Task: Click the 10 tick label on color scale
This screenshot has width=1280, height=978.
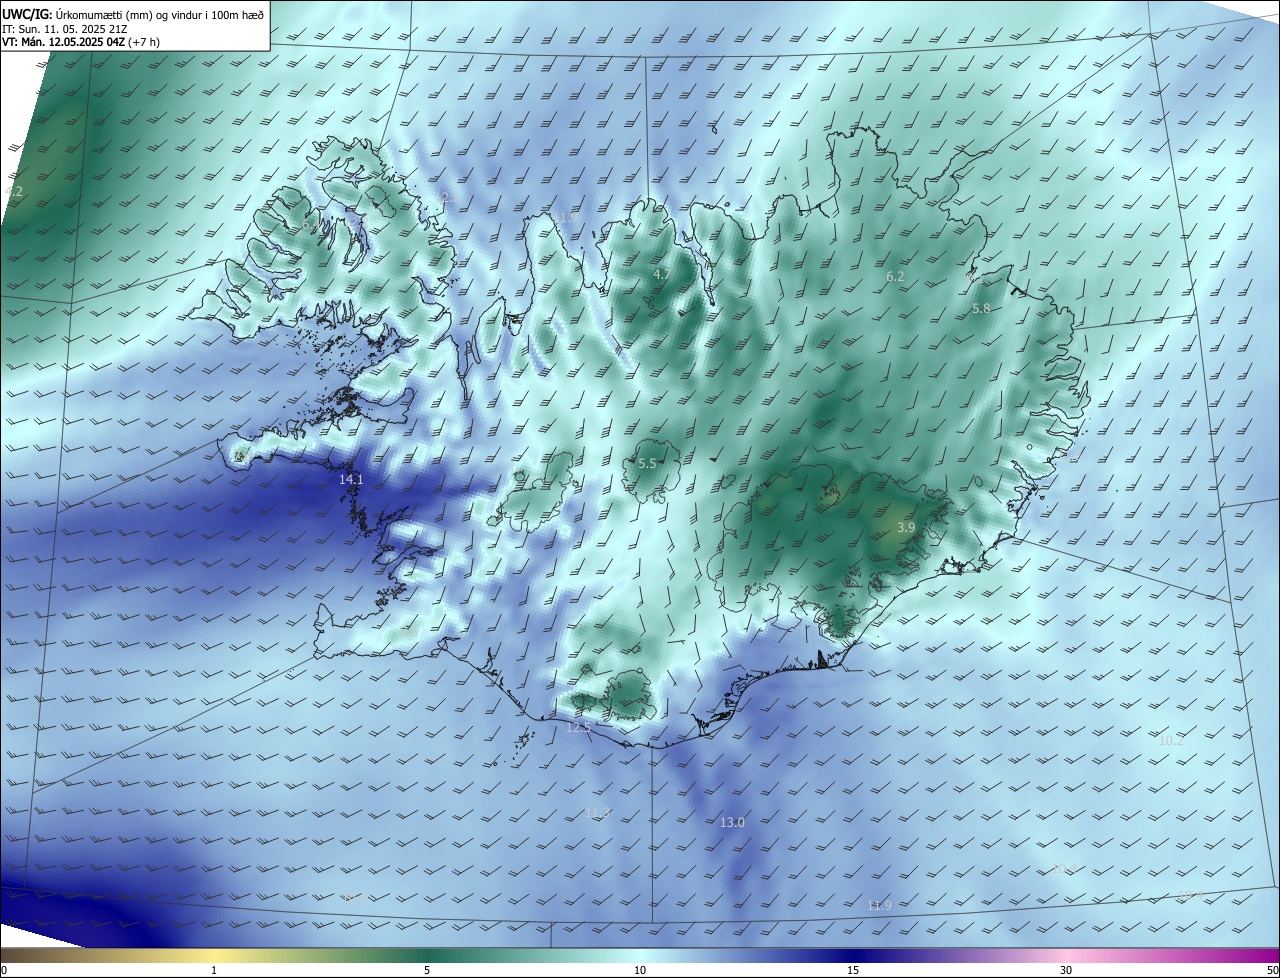Action: point(640,970)
